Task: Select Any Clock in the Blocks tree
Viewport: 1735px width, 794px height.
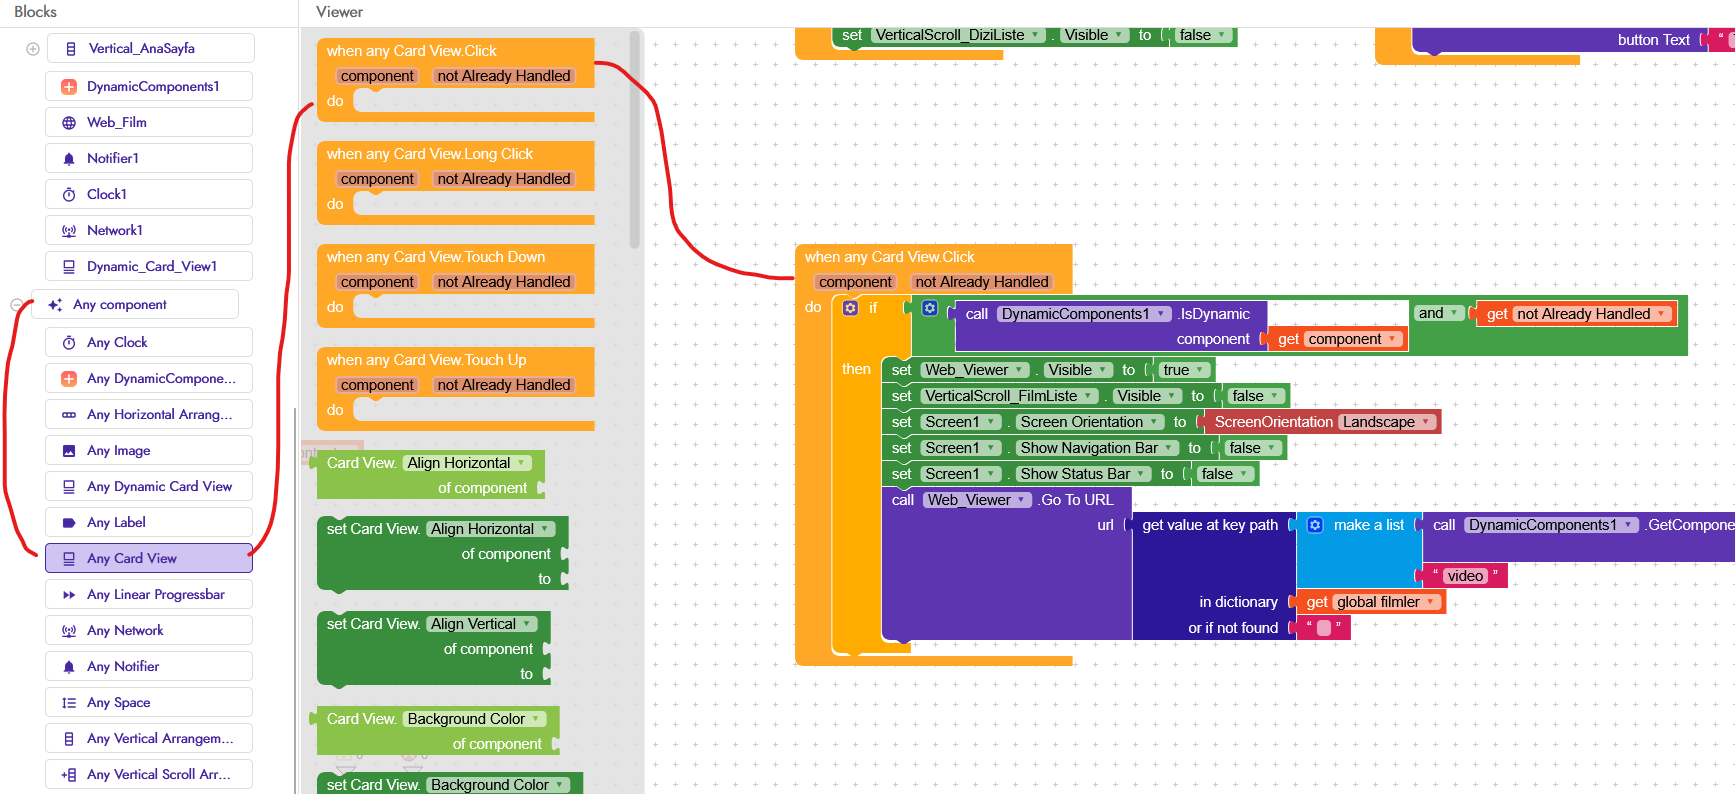Action: click(149, 342)
